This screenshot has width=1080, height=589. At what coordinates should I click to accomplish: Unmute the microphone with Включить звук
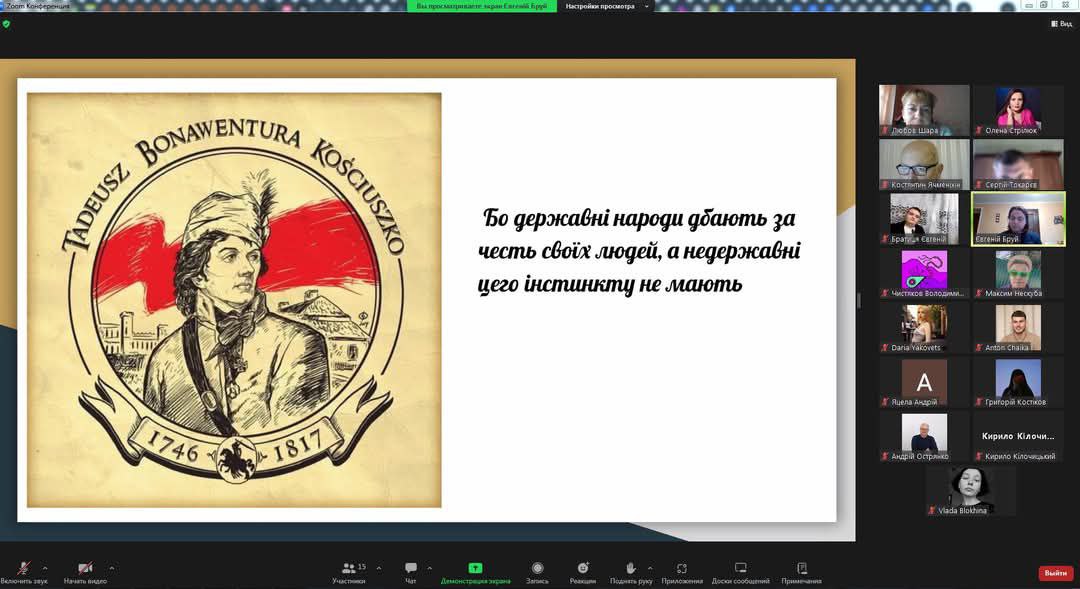coord(23,572)
